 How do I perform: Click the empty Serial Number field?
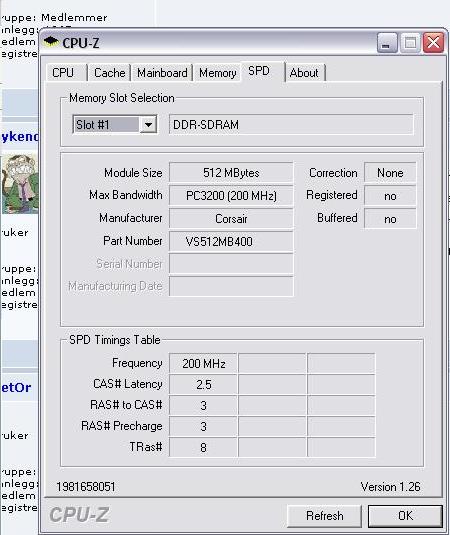pos(231,264)
